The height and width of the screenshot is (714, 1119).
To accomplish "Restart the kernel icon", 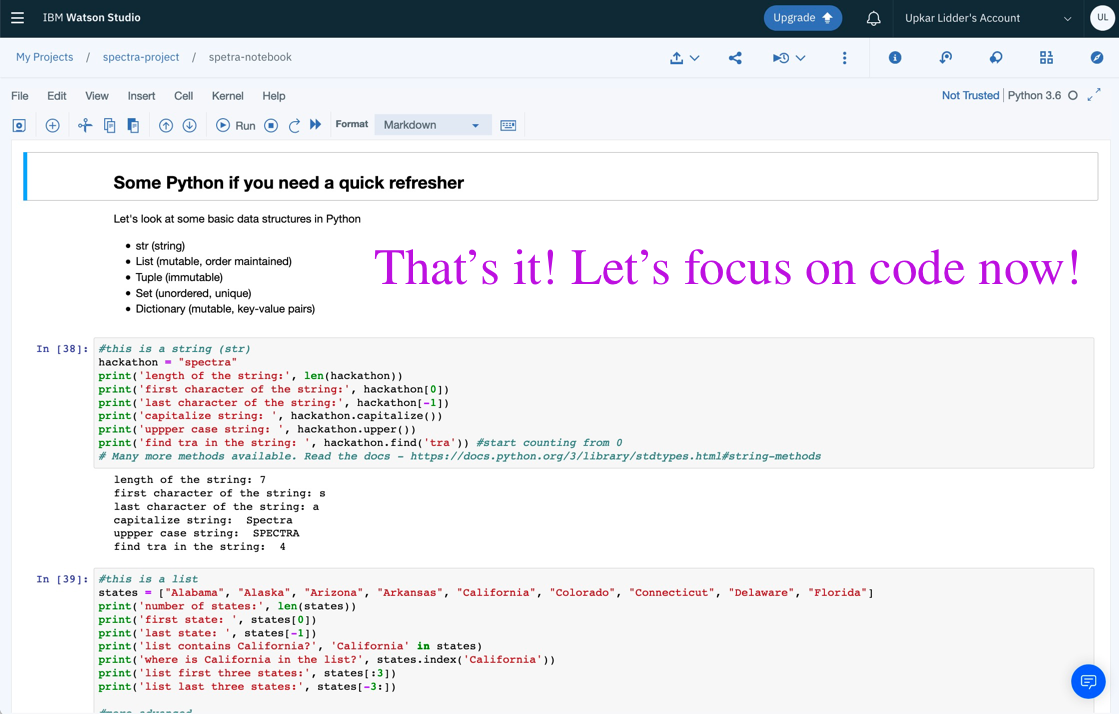I will click(x=294, y=126).
